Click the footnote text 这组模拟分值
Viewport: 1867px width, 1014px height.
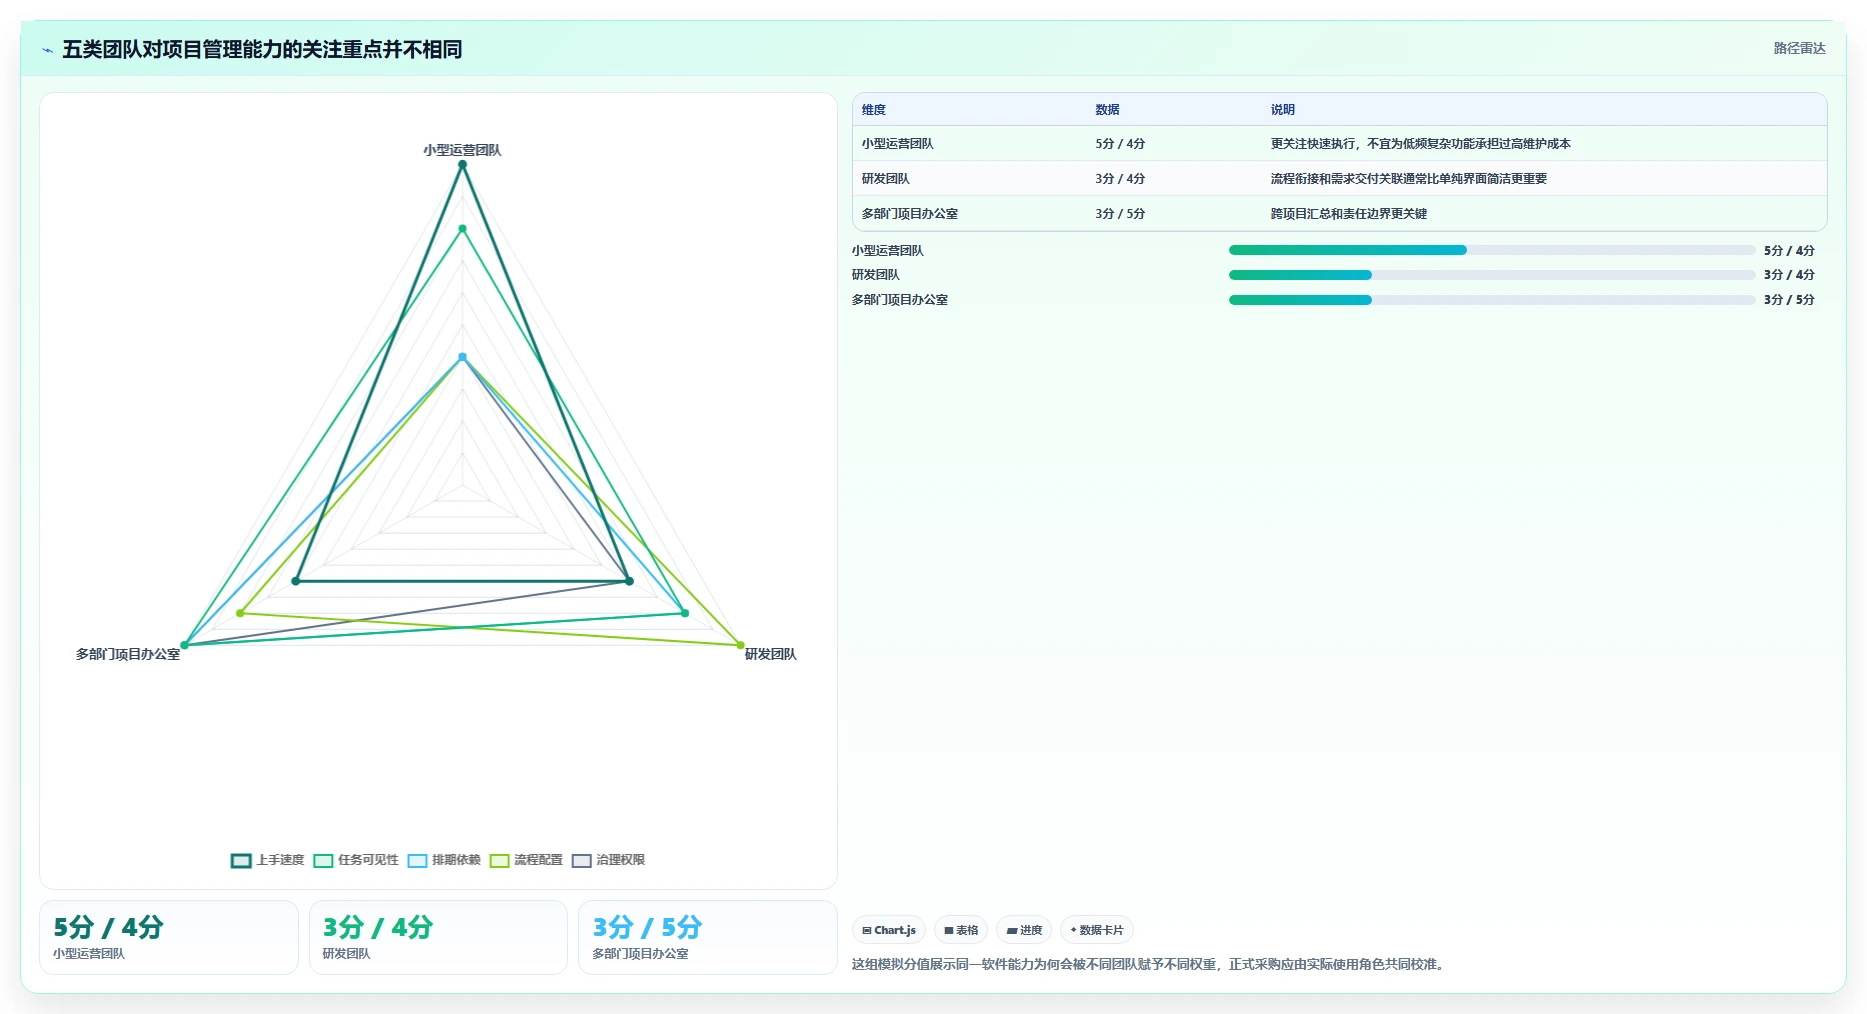[1149, 965]
